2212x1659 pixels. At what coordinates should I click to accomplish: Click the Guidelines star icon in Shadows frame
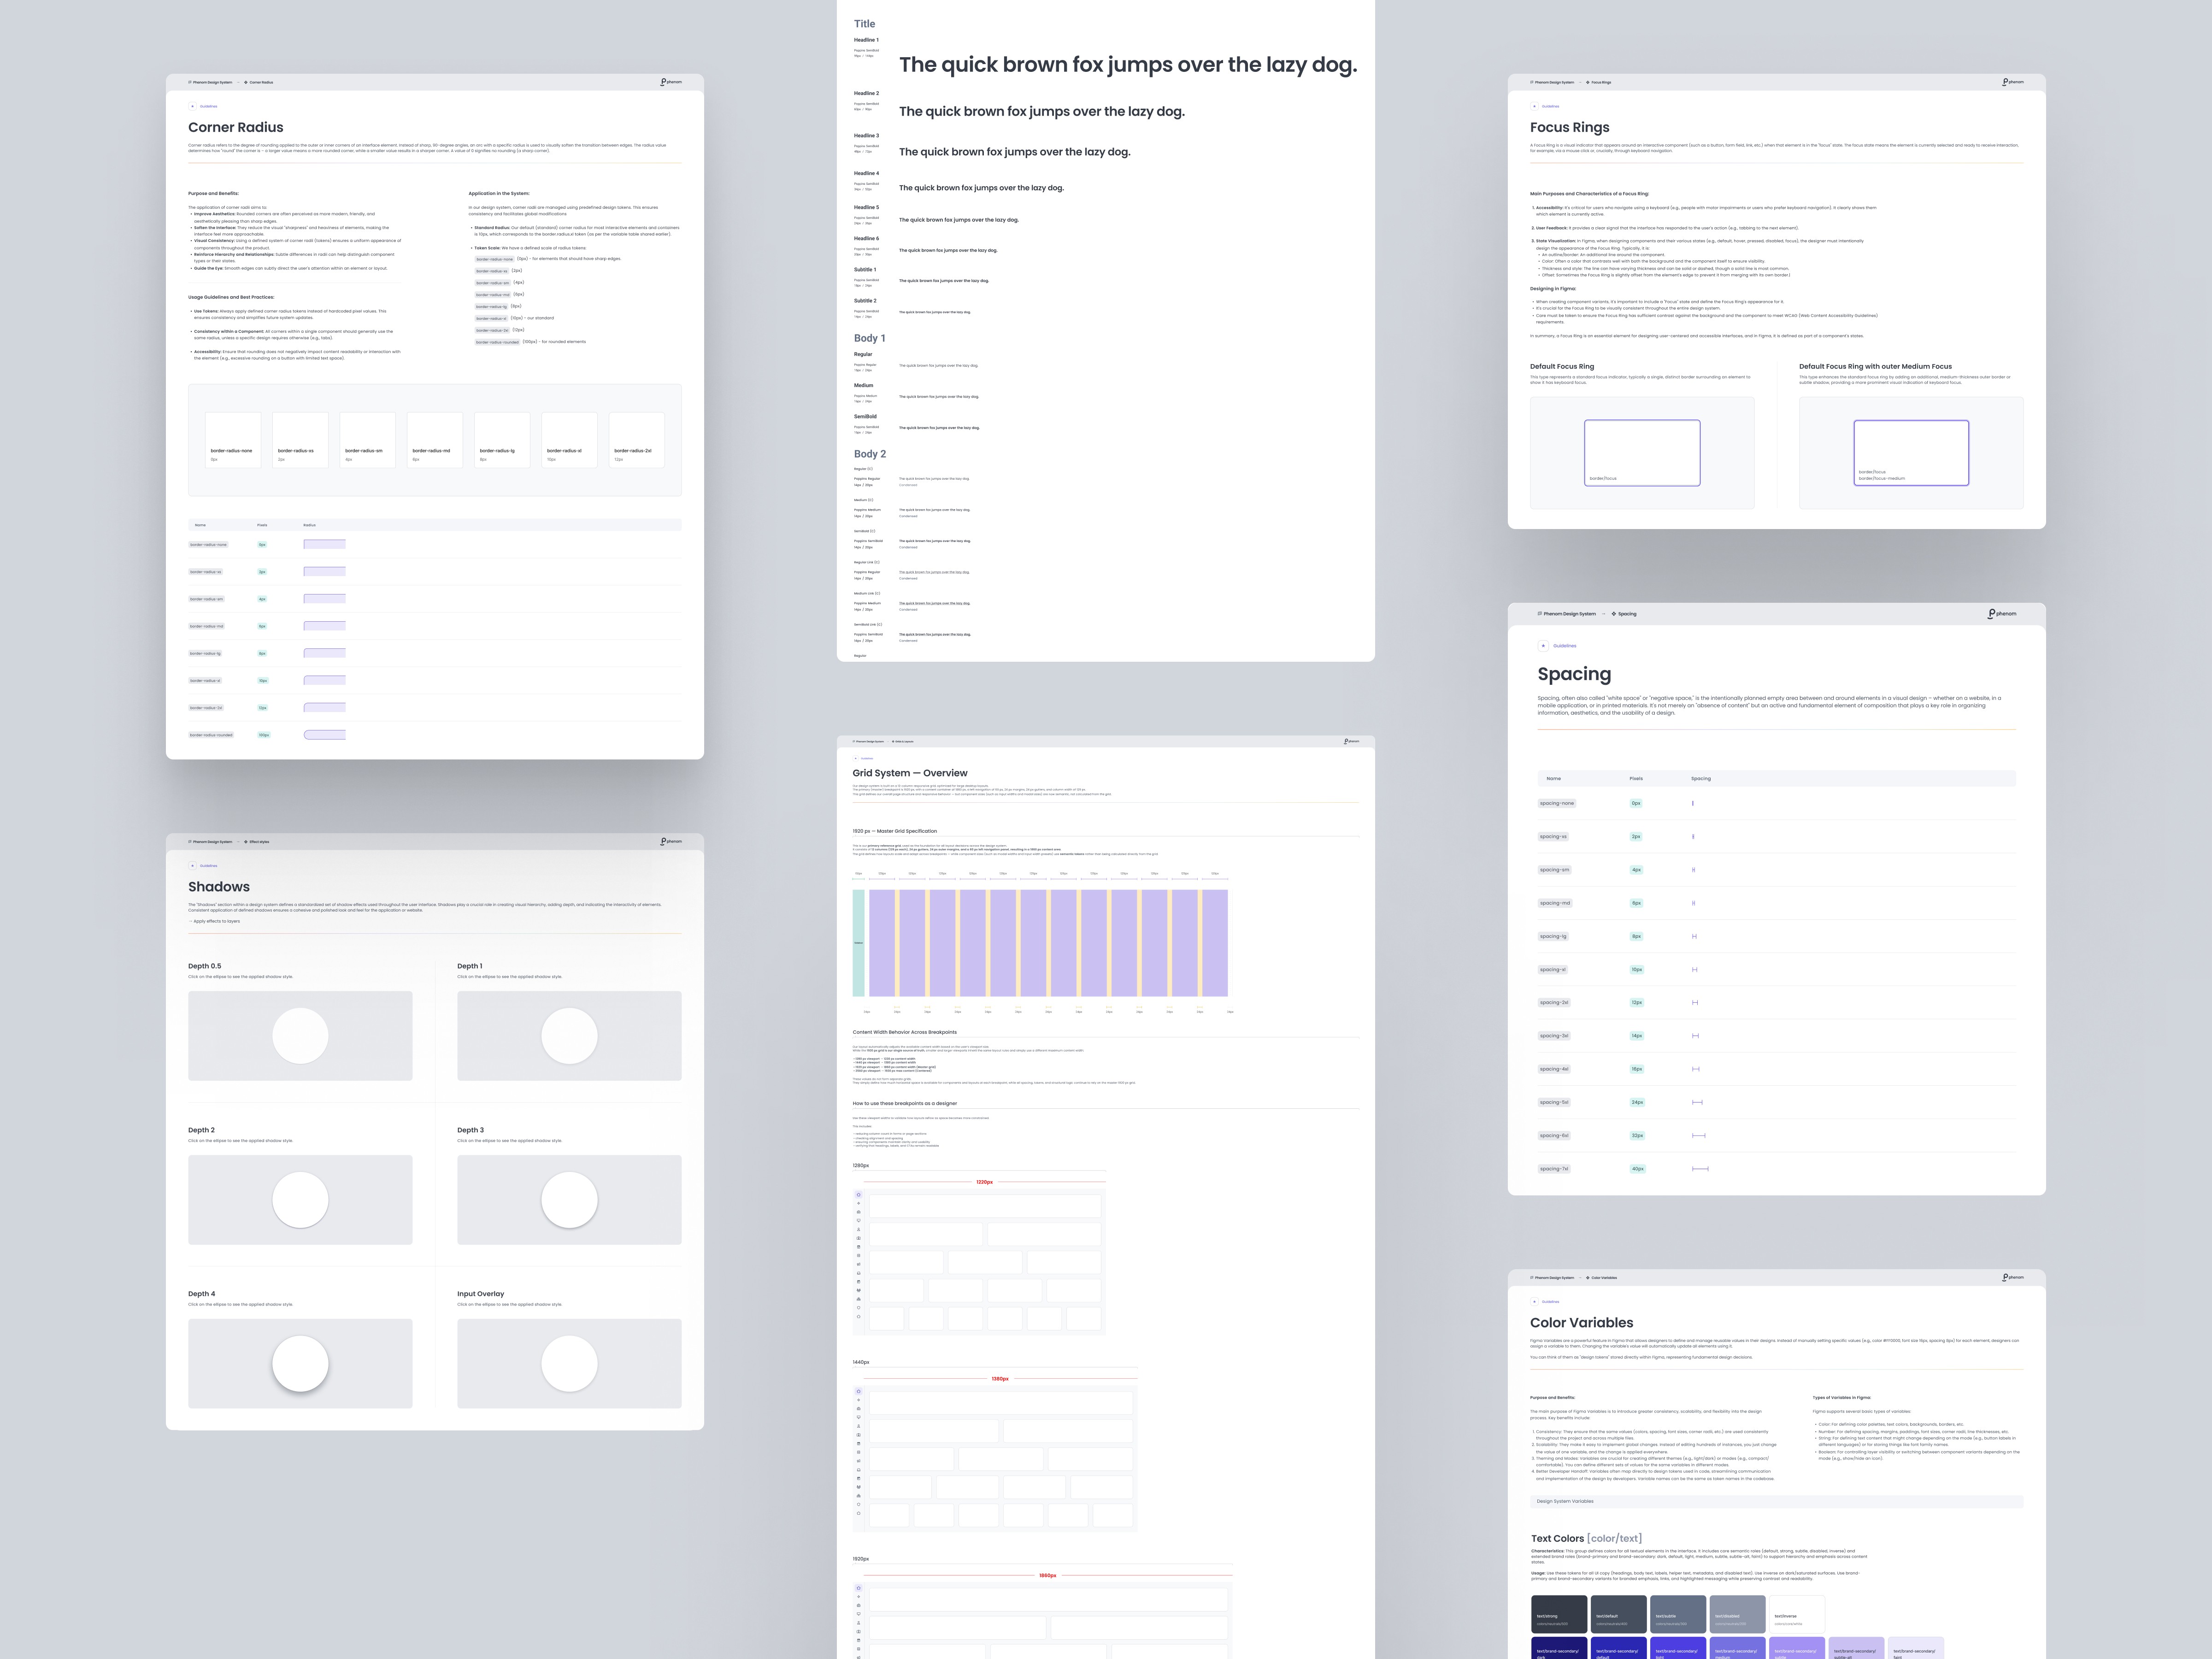point(192,866)
